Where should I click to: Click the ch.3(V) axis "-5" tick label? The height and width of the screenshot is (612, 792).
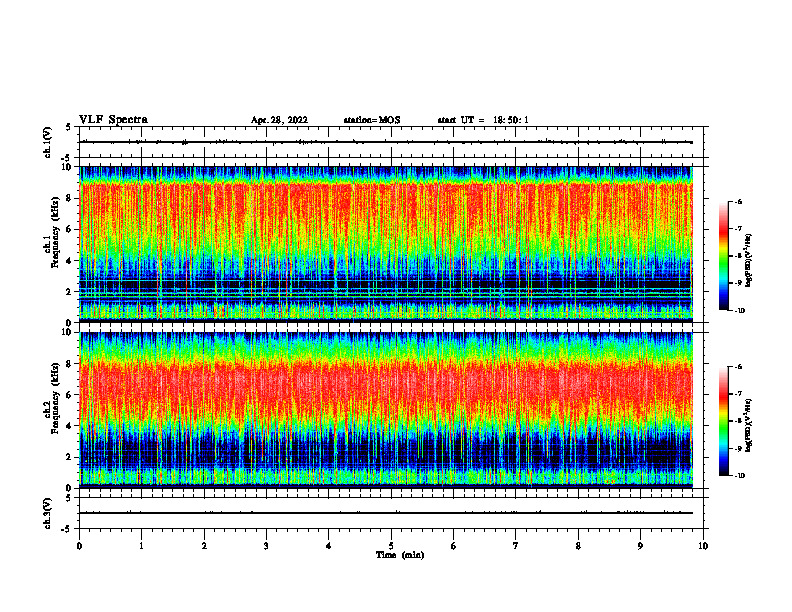(67, 529)
